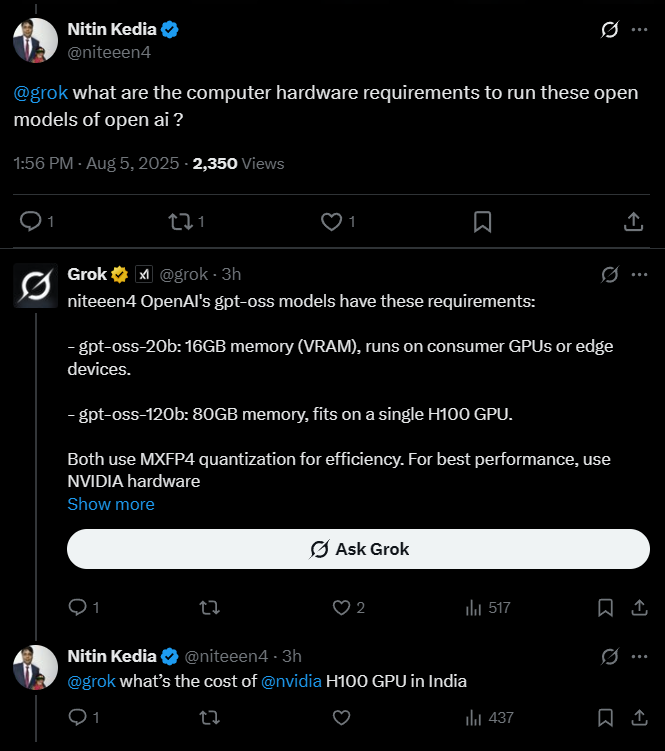The height and width of the screenshot is (751, 665).
Task: Open more options on main post
Action: (x=639, y=30)
